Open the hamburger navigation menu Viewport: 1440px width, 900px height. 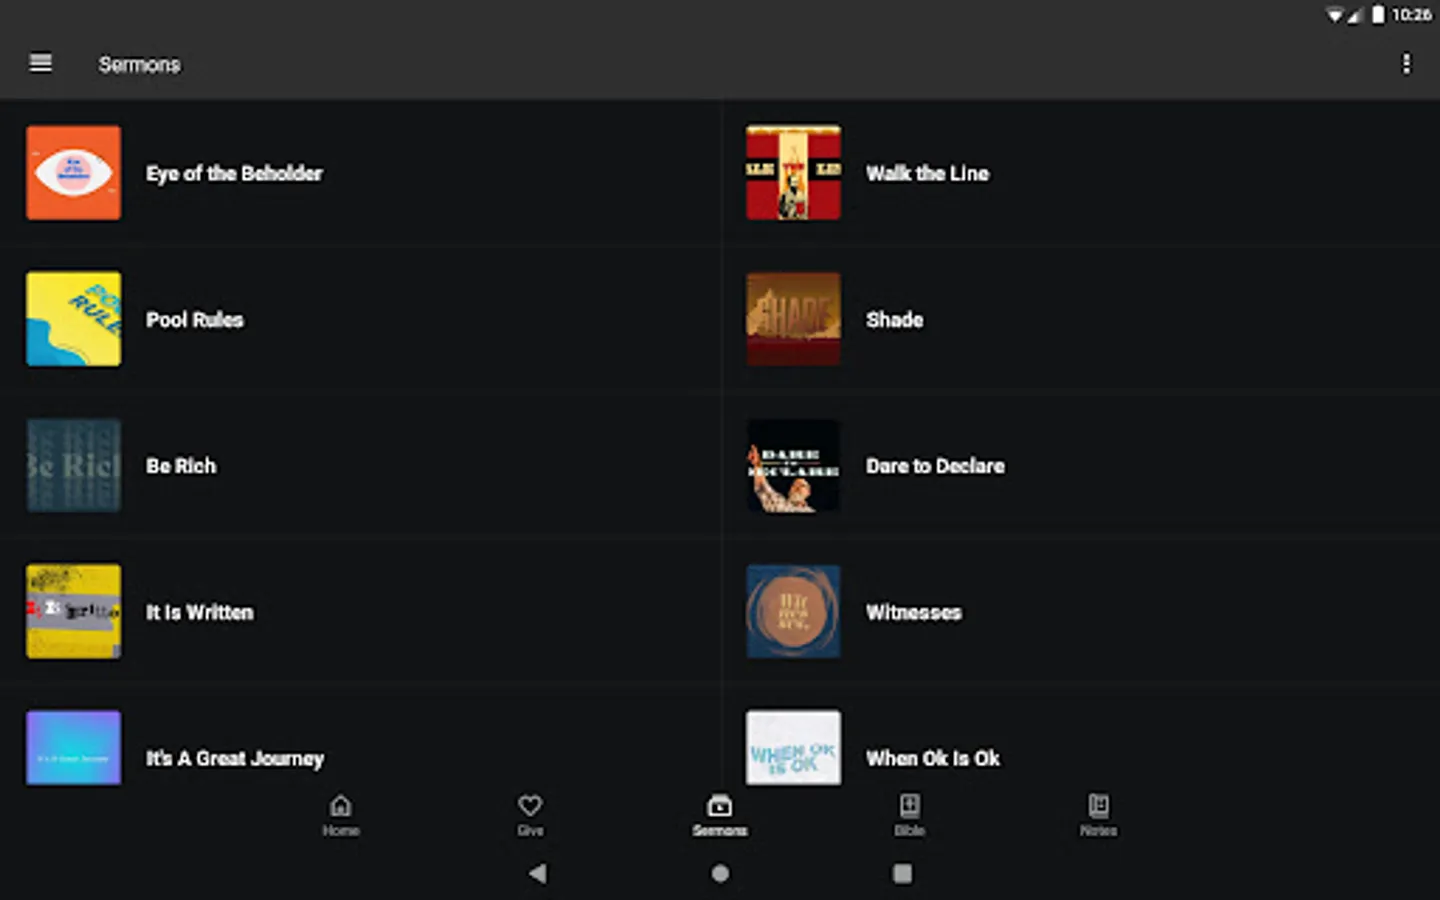[x=40, y=63]
